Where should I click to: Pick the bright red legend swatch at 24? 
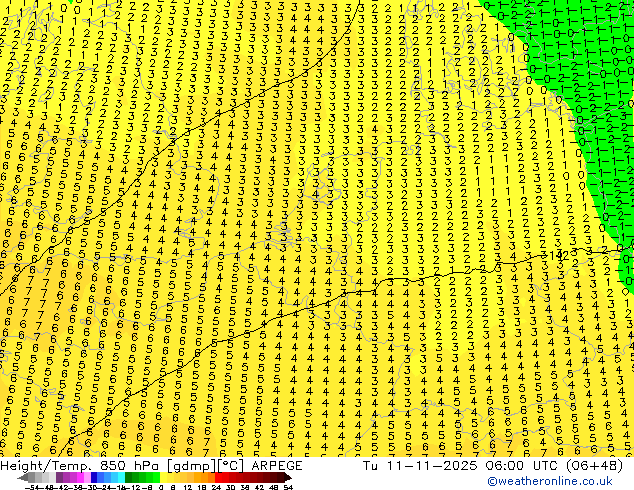coord(218,478)
